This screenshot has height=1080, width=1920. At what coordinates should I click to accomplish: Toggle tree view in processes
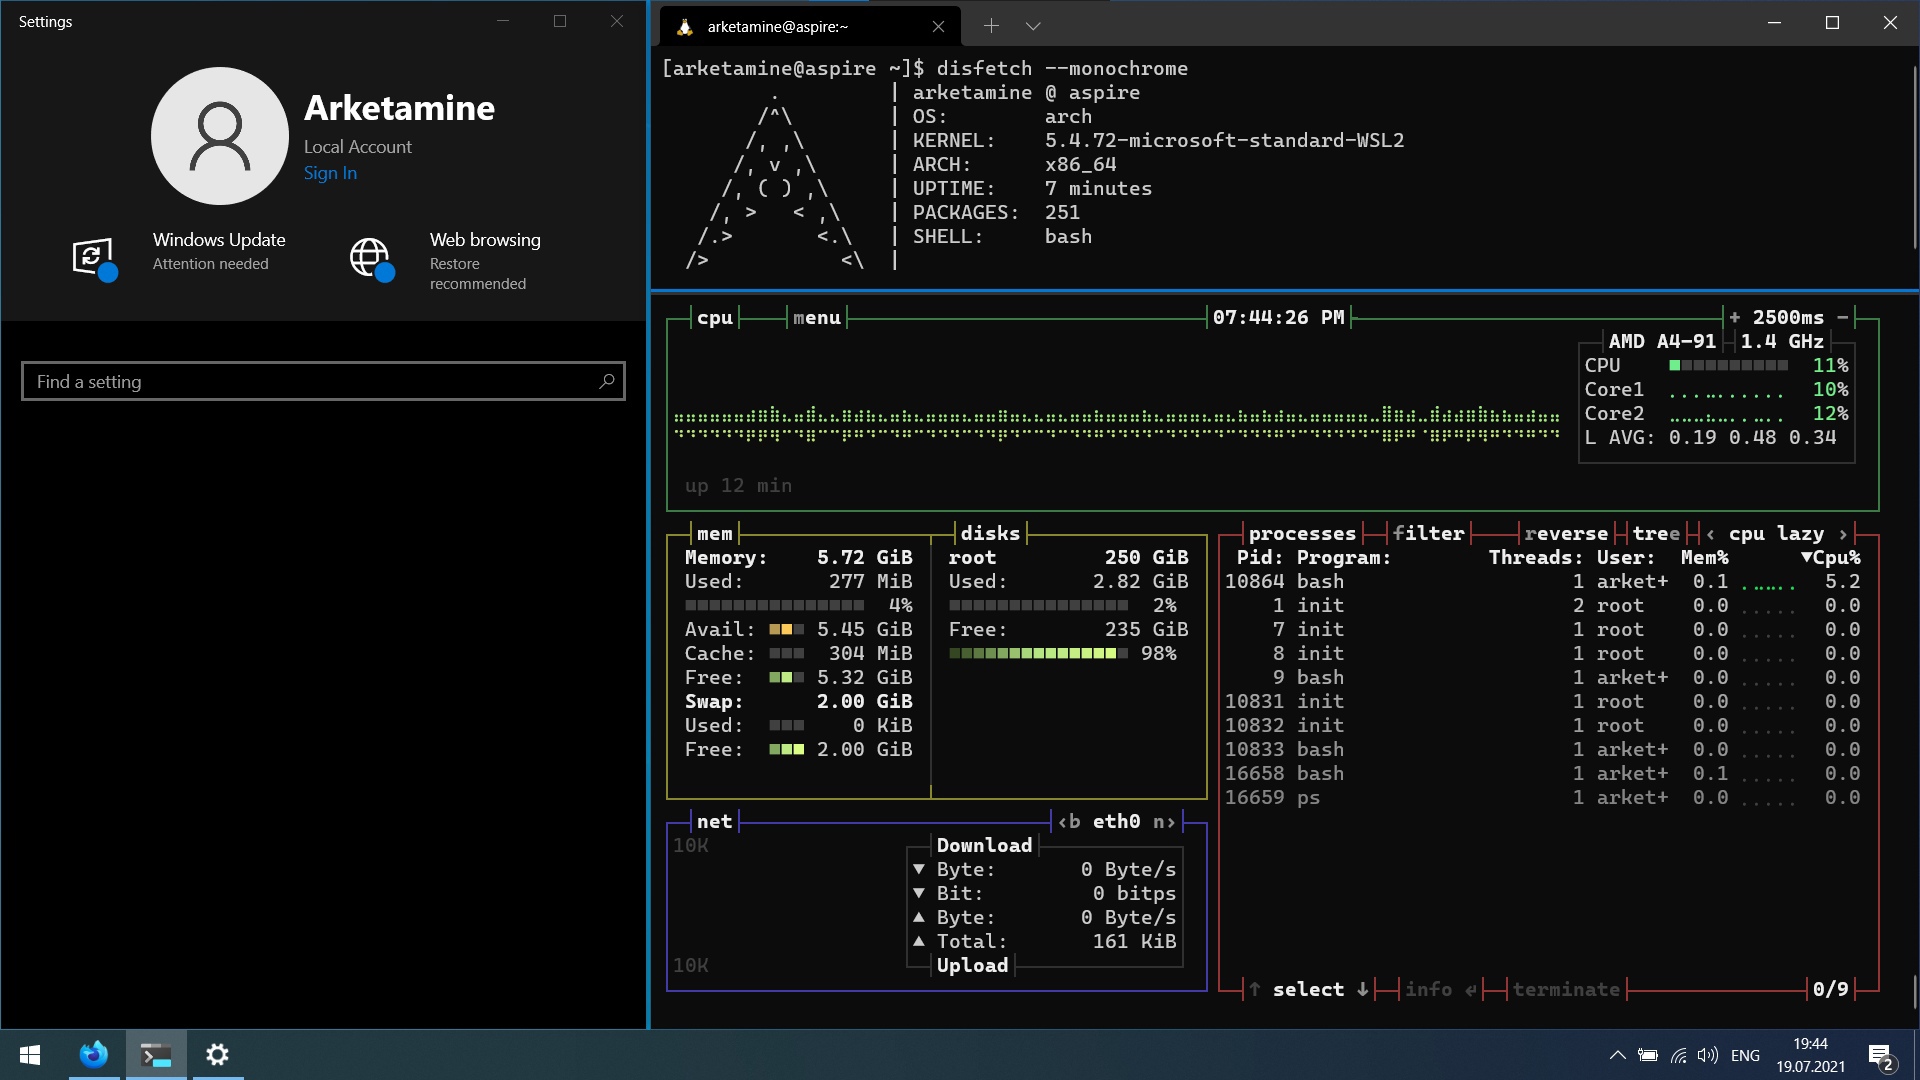pyautogui.click(x=1656, y=534)
